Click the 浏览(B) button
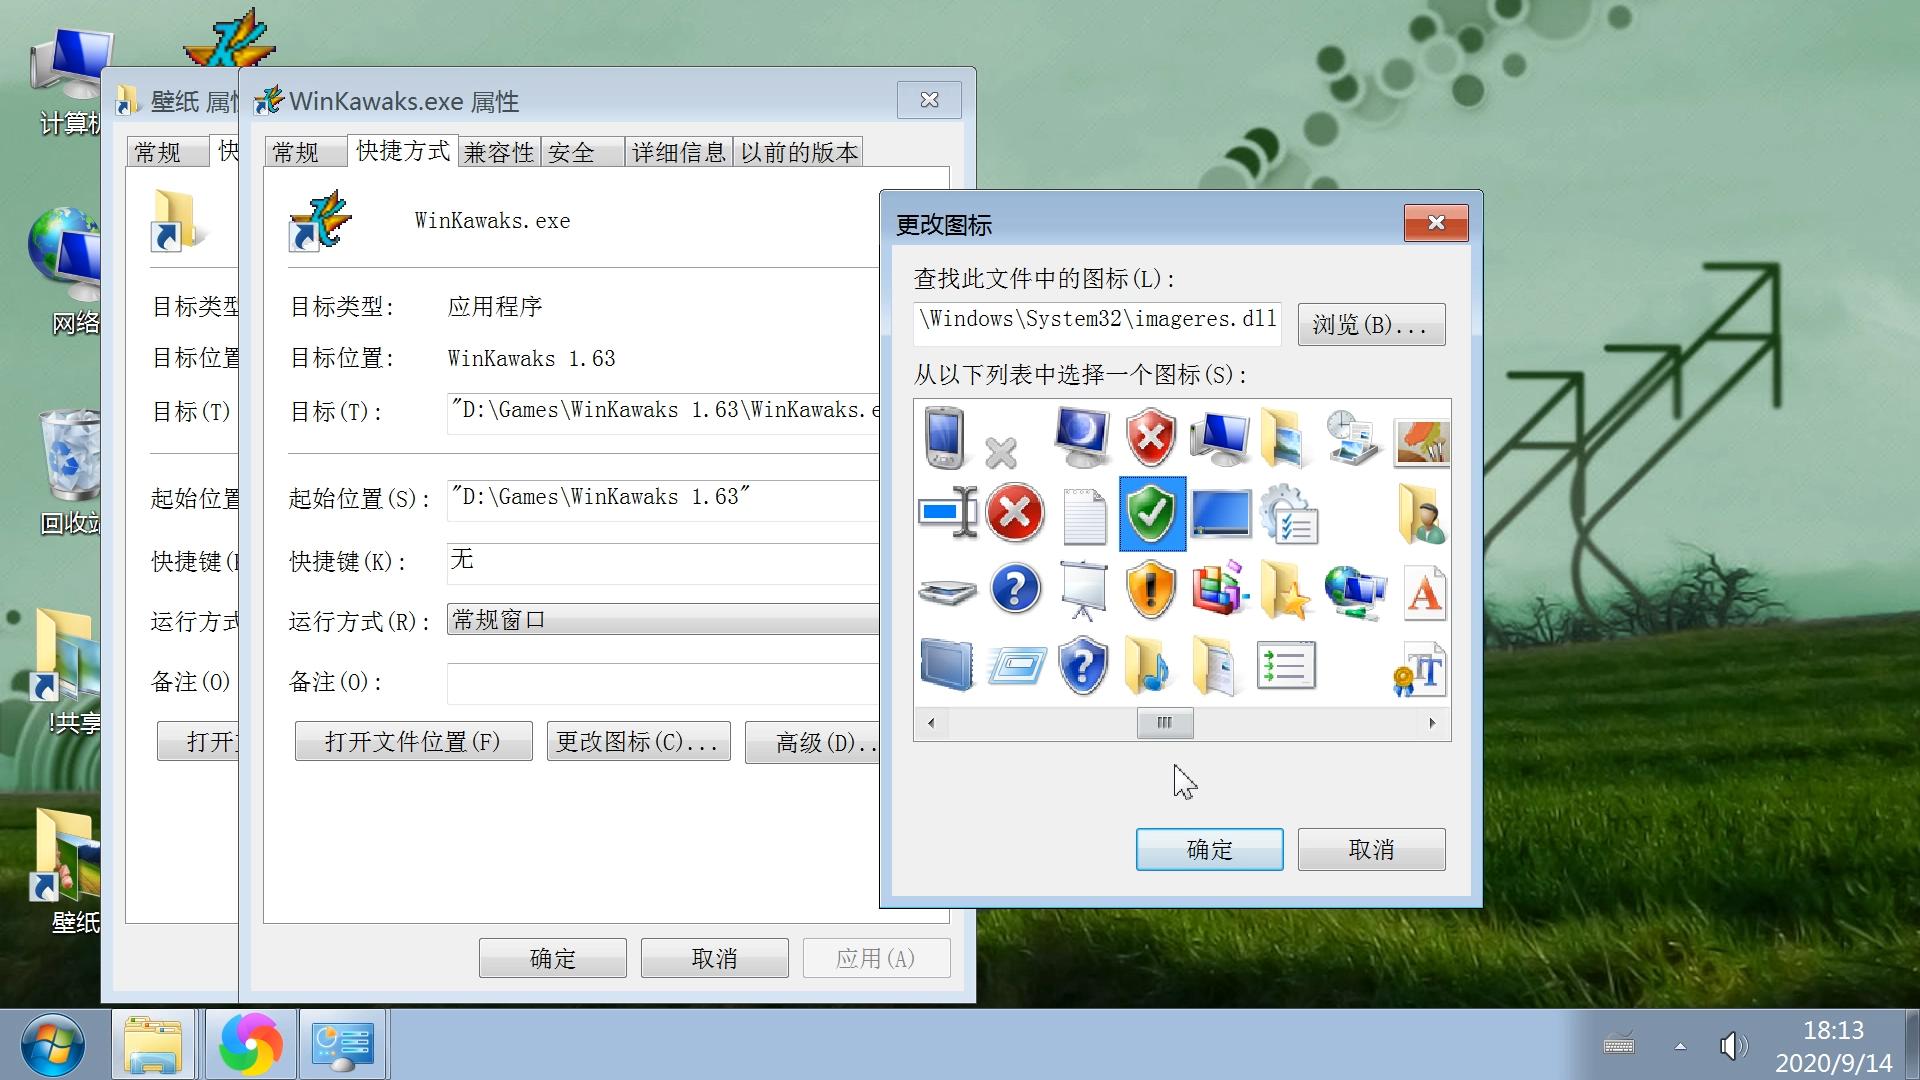 pos(1371,324)
